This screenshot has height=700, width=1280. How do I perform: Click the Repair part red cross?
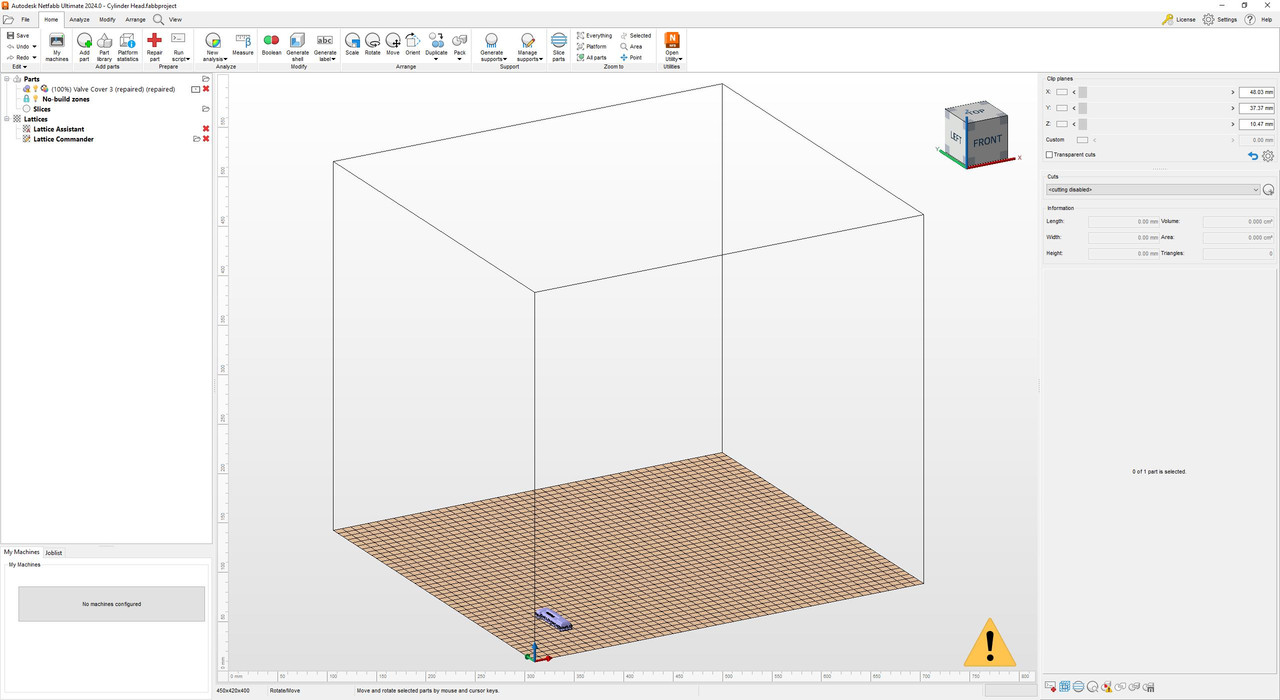(154, 40)
